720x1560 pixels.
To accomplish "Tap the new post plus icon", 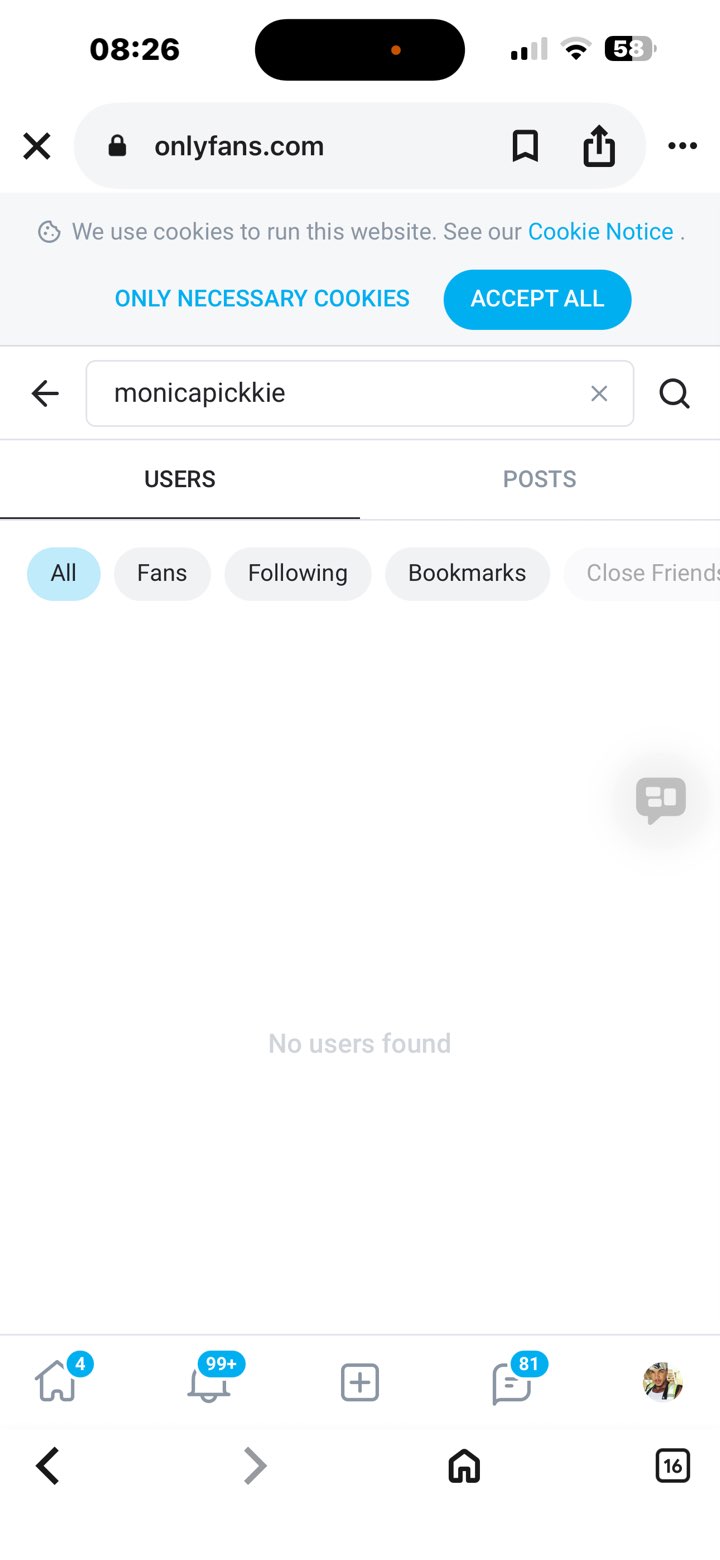I will tap(360, 1383).
